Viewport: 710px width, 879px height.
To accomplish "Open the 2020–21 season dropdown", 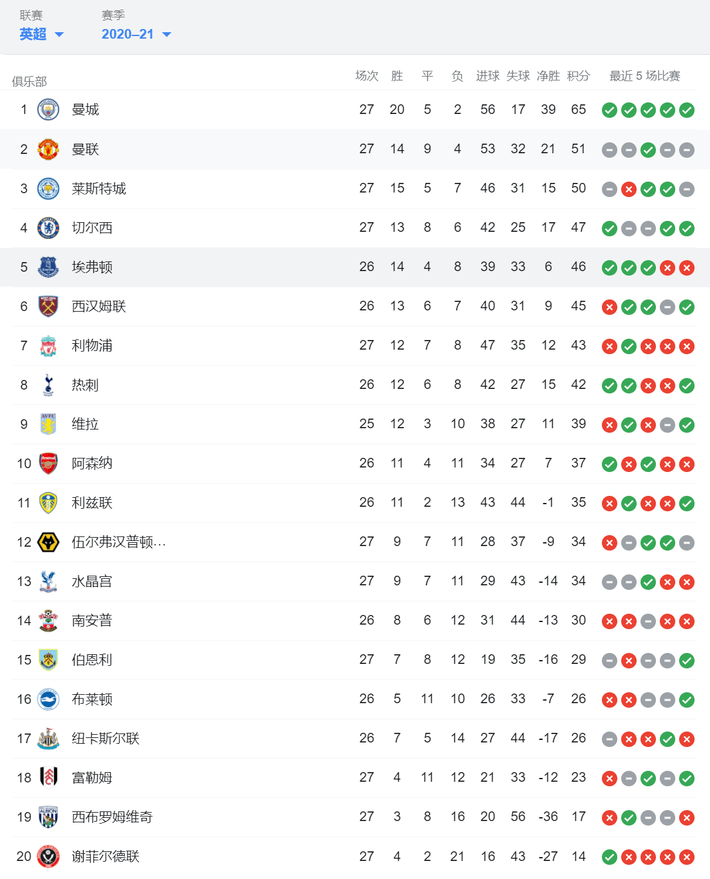I will 136,34.
